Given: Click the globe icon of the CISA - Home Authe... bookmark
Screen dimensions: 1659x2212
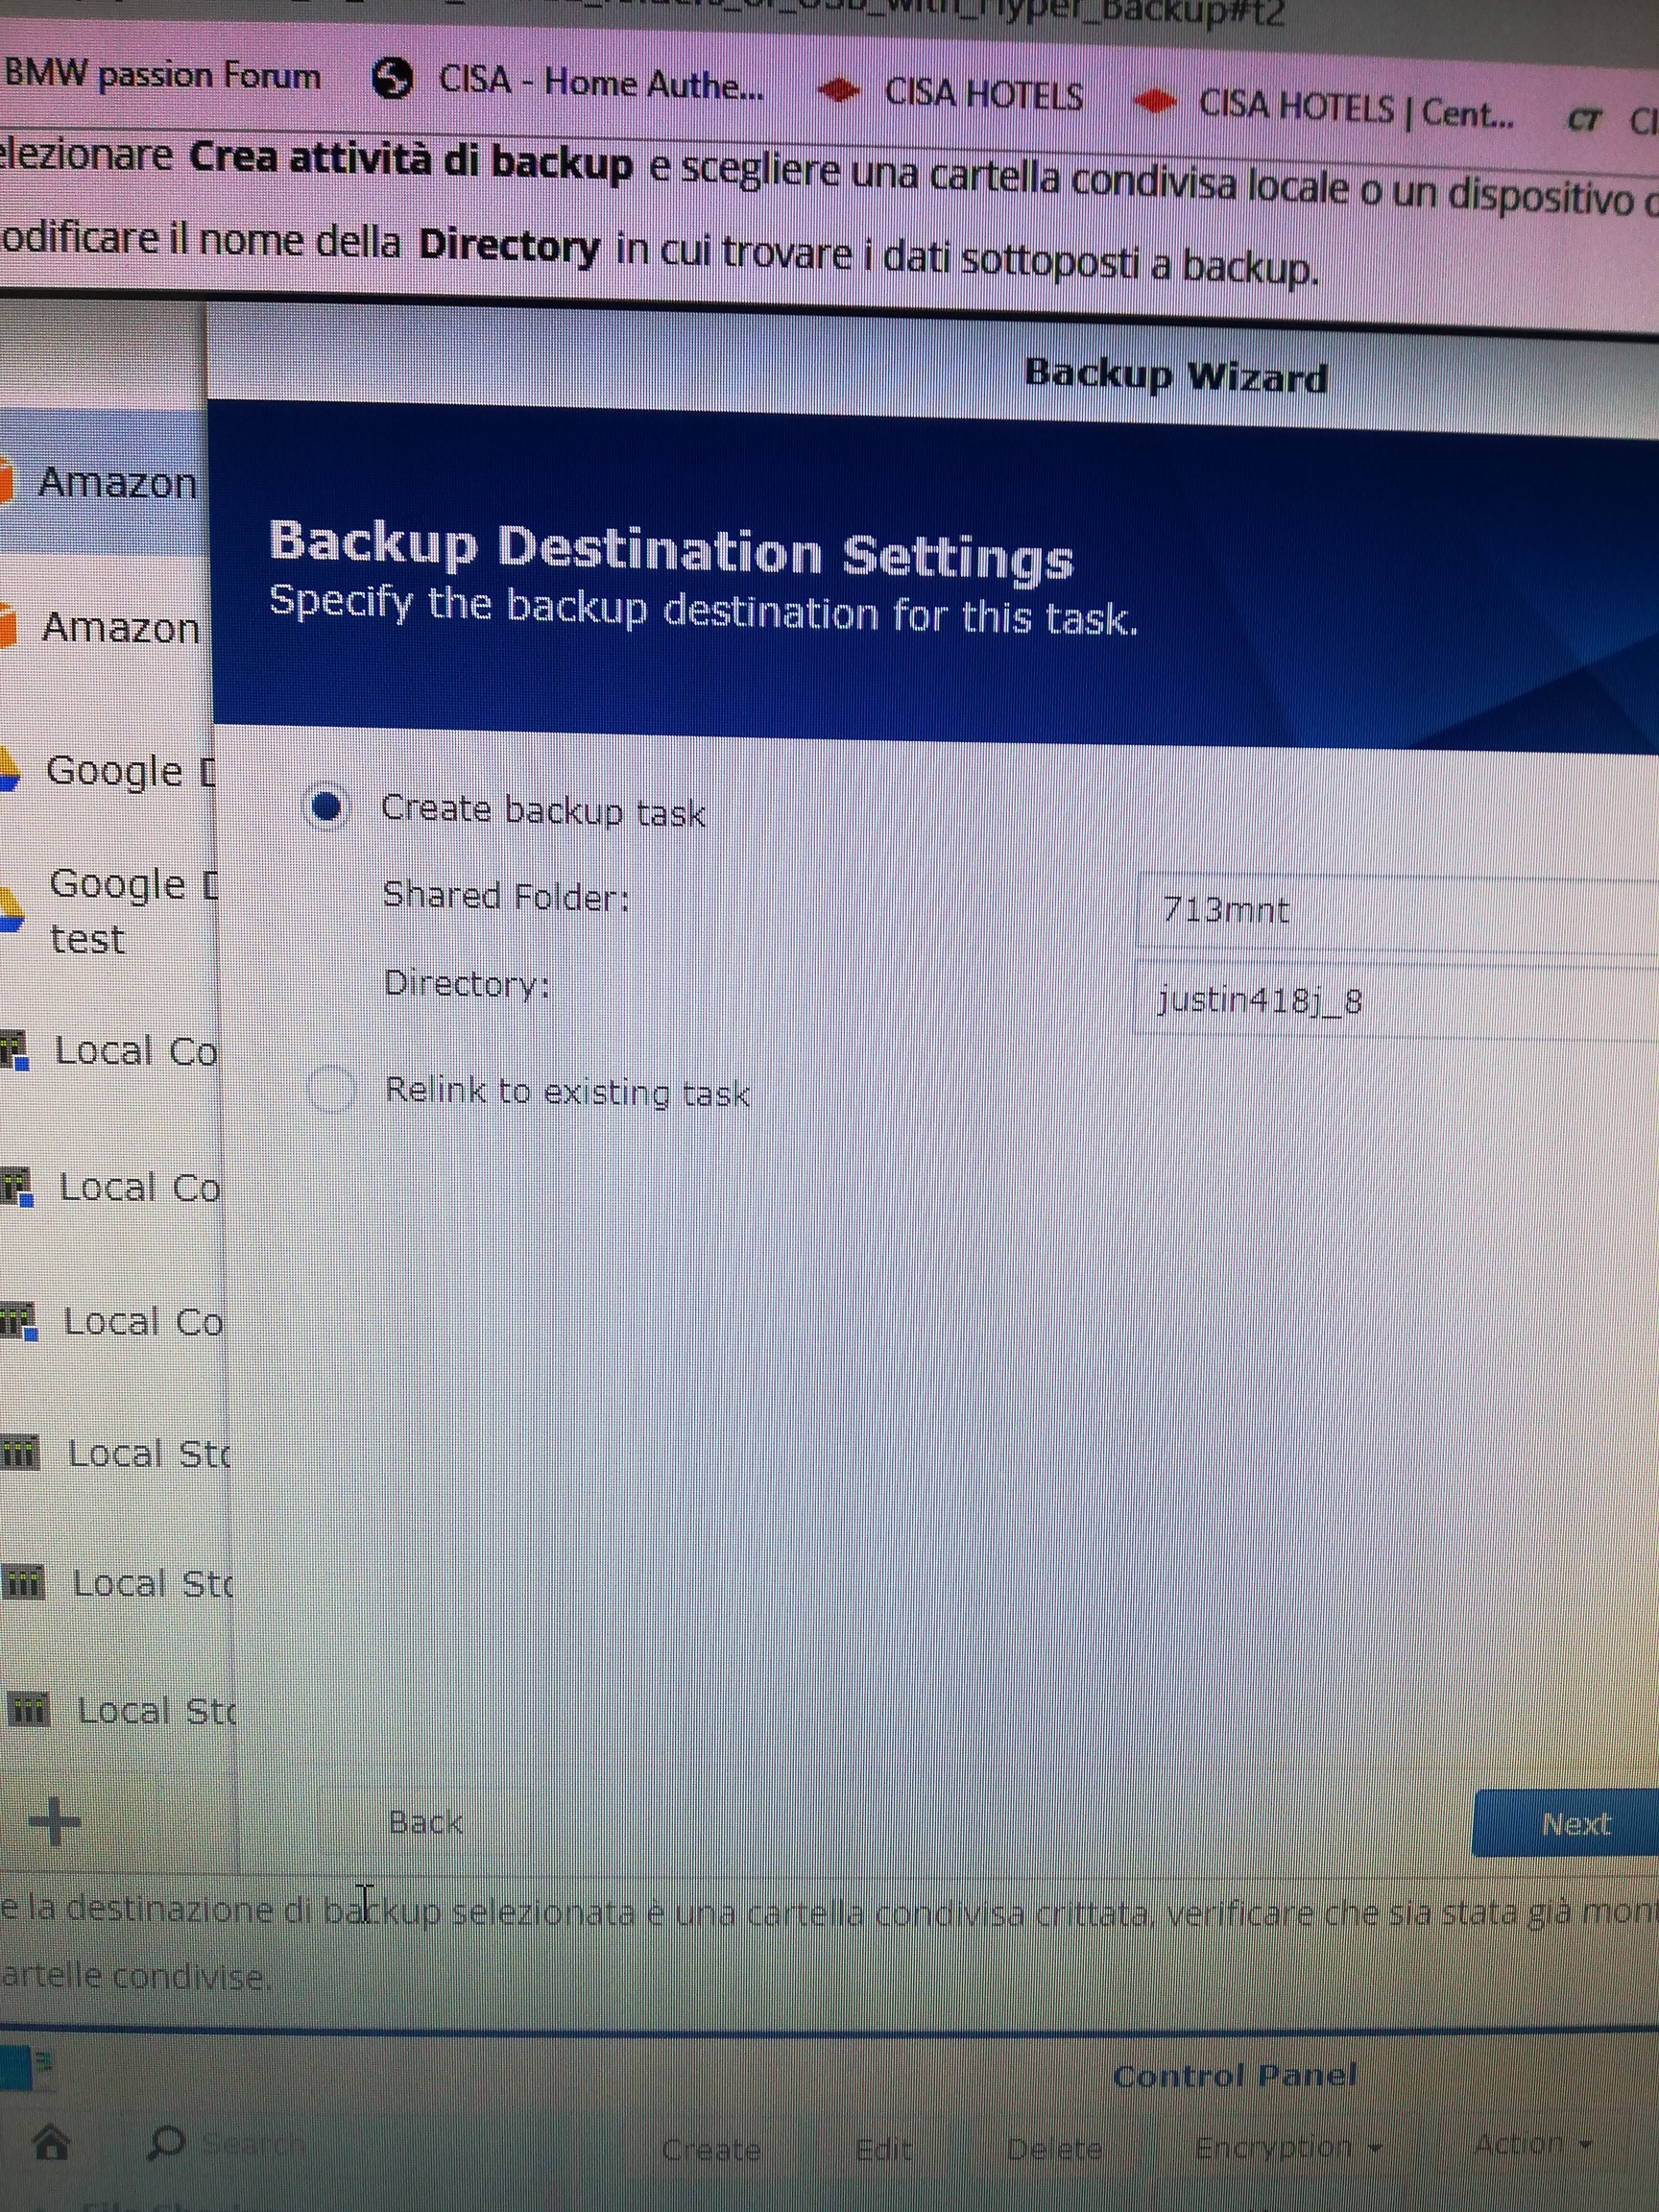Looking at the screenshot, I should pos(392,79).
